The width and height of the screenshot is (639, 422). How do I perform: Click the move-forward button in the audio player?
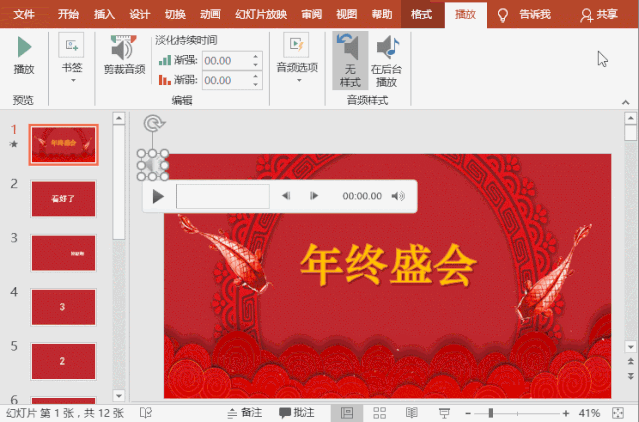313,196
